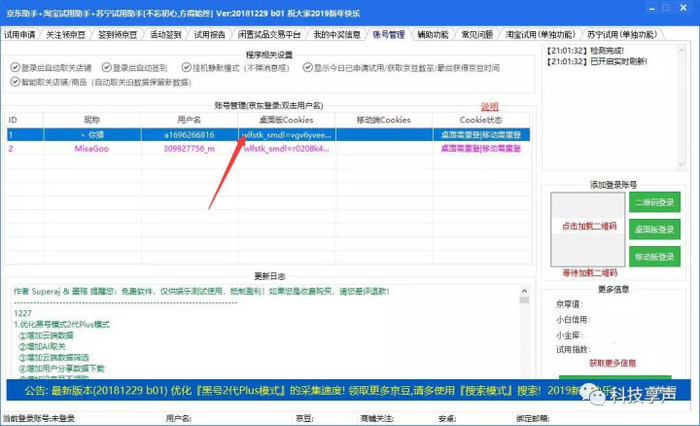Image resolution: width=700 pixels, height=426 pixels.
Task: Click update log line 1.优化黑号模式2代Plus模式
Action: tap(62, 324)
